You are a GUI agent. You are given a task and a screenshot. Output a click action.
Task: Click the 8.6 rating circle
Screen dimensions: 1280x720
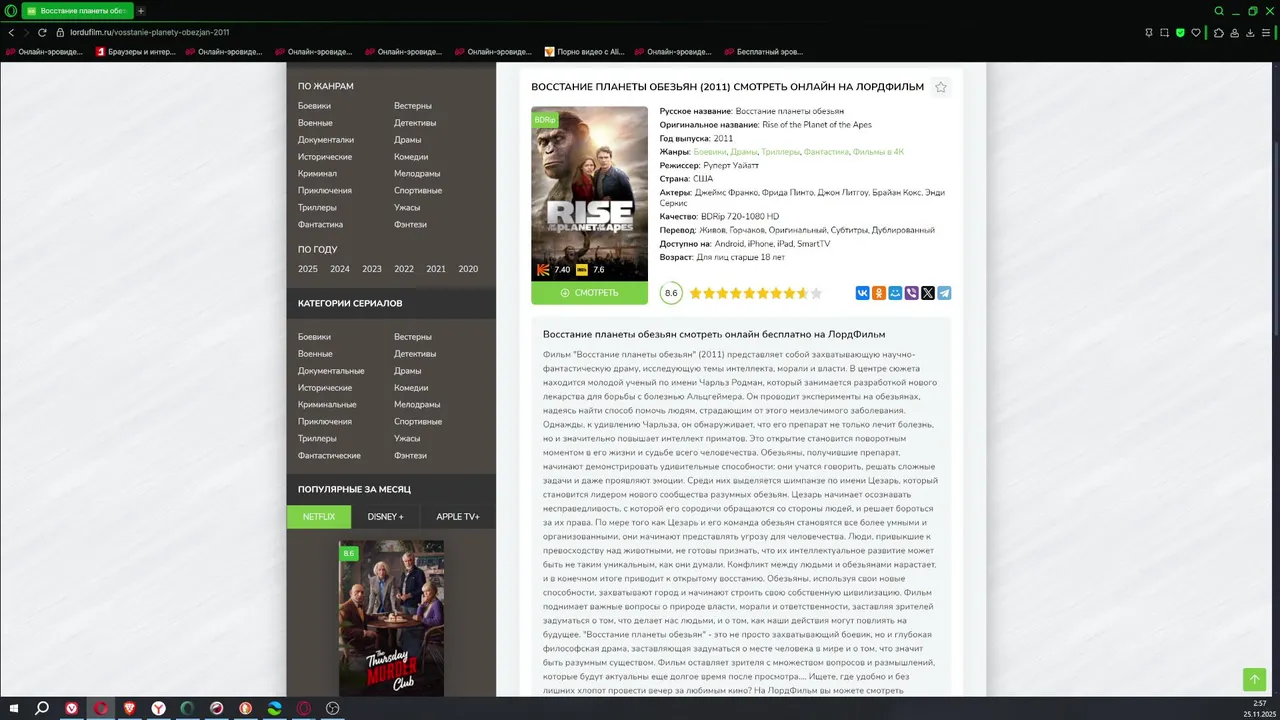pyautogui.click(x=671, y=293)
